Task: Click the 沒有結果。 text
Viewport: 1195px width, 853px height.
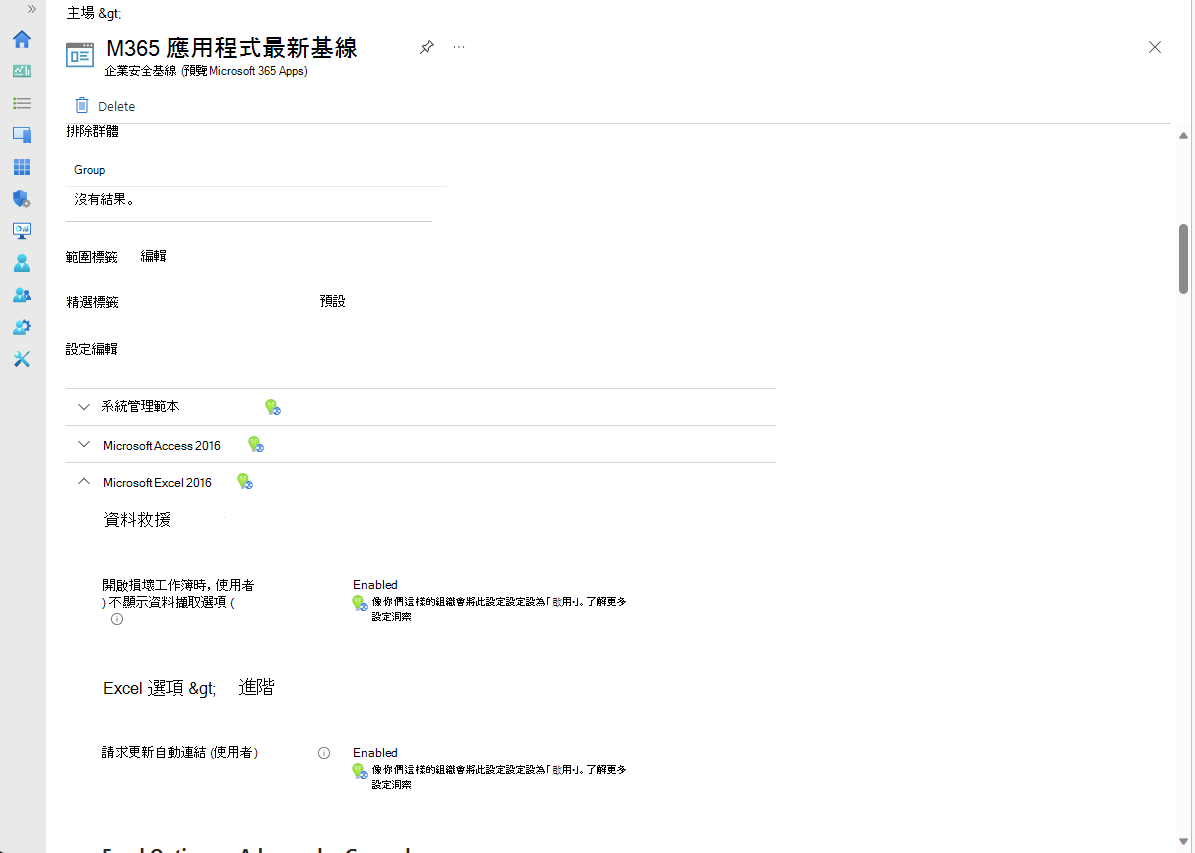Action: pos(104,200)
